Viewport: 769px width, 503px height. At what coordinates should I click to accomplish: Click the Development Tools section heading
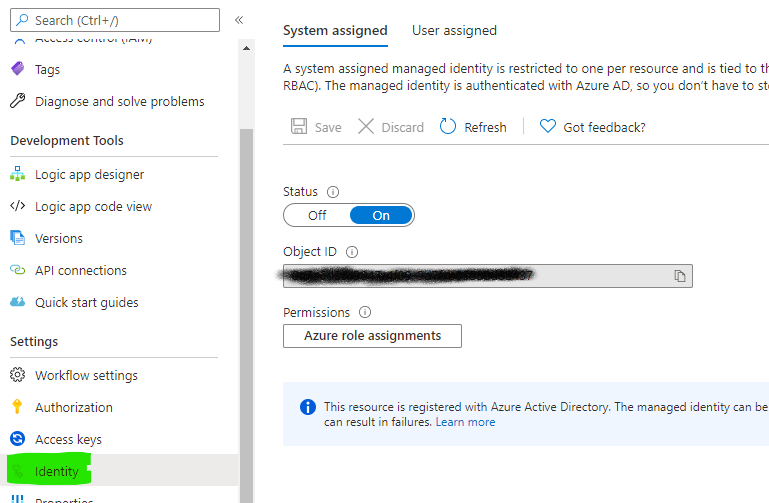[x=67, y=141]
